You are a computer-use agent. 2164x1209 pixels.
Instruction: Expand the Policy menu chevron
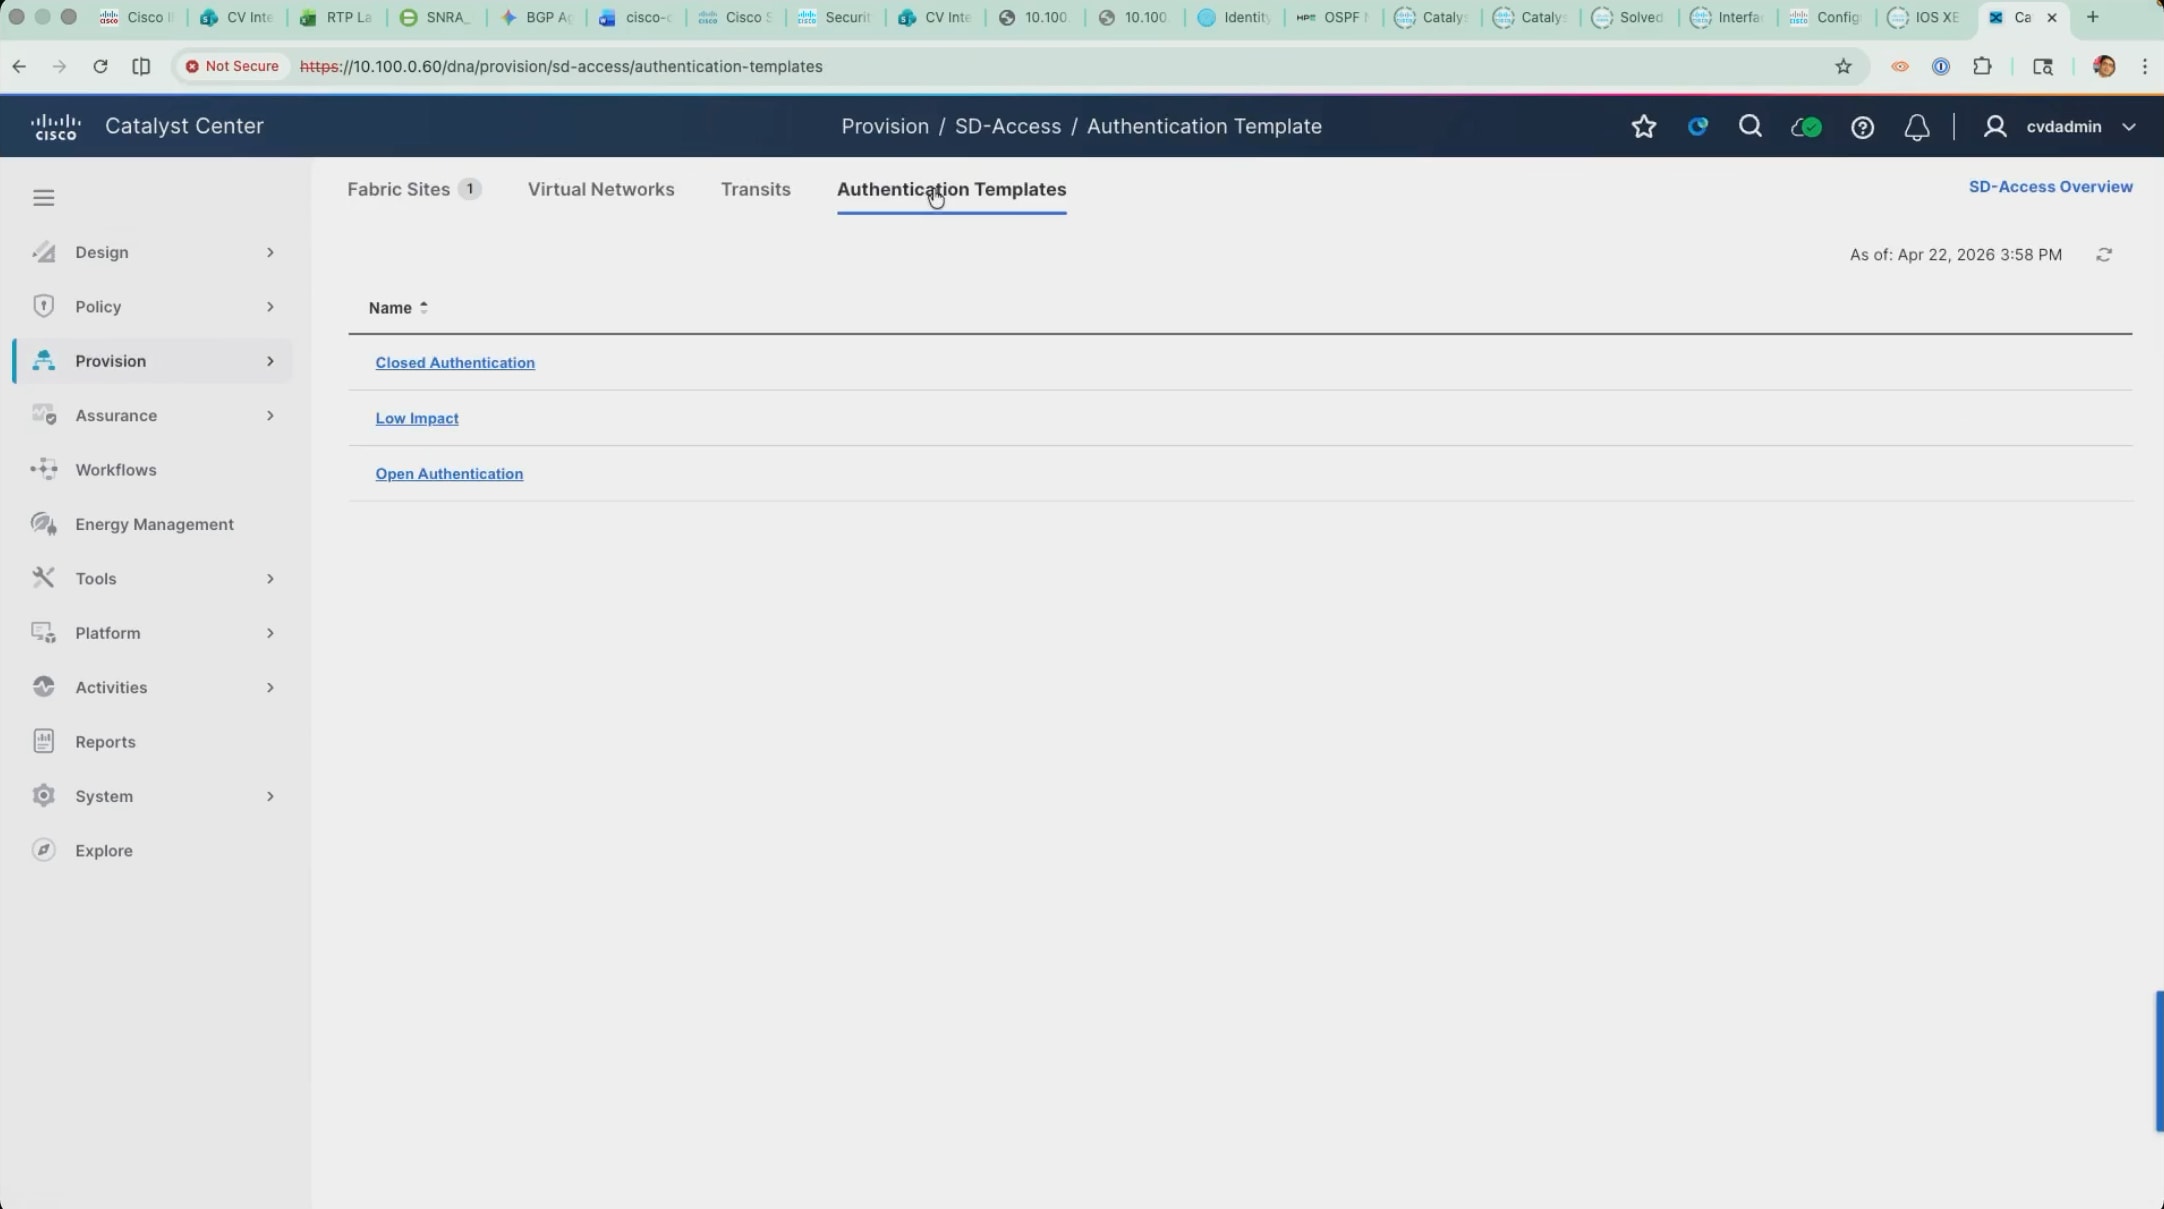[x=270, y=307]
